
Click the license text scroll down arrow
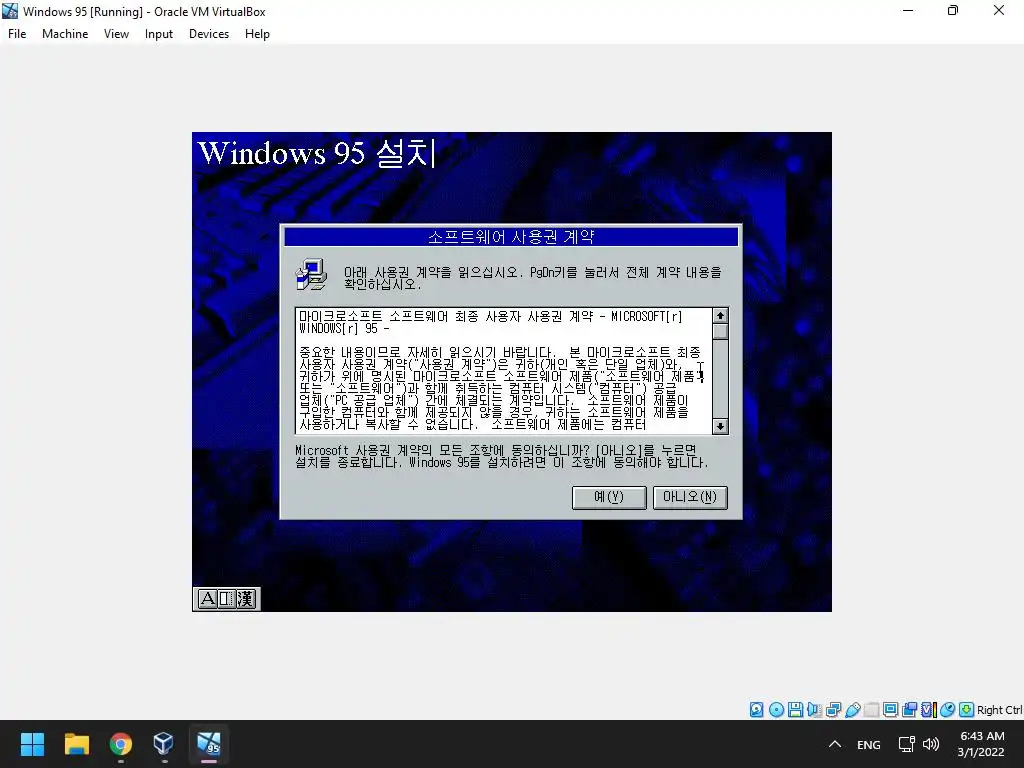pos(720,426)
